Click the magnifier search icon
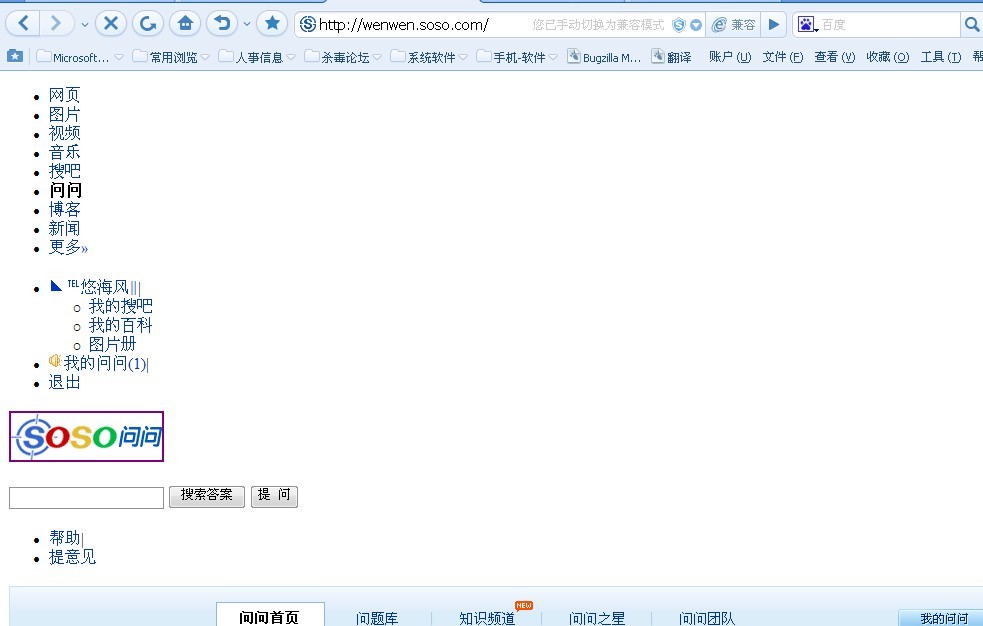983x626 pixels. pyautogui.click(x=972, y=24)
